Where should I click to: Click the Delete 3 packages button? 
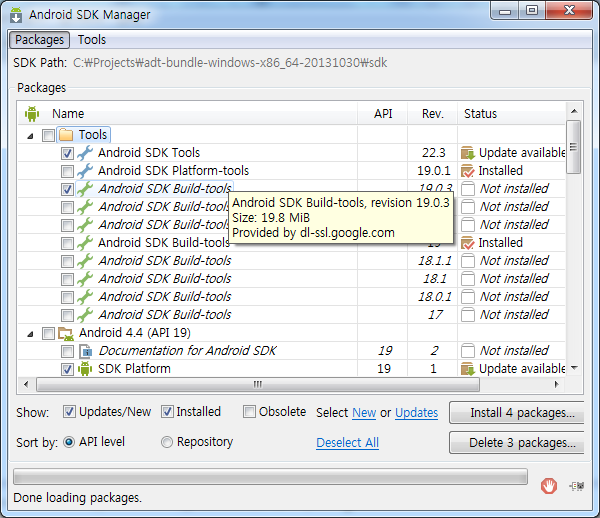(x=517, y=443)
